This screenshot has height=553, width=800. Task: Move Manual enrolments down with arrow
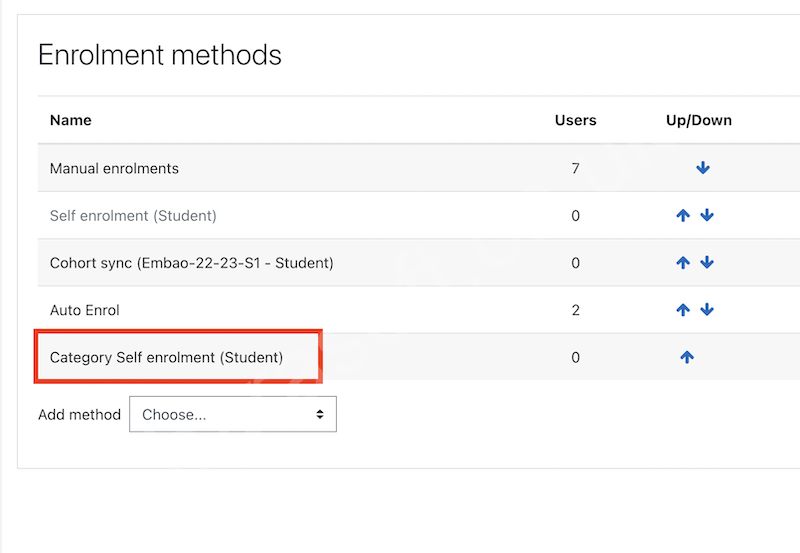pyautogui.click(x=703, y=168)
